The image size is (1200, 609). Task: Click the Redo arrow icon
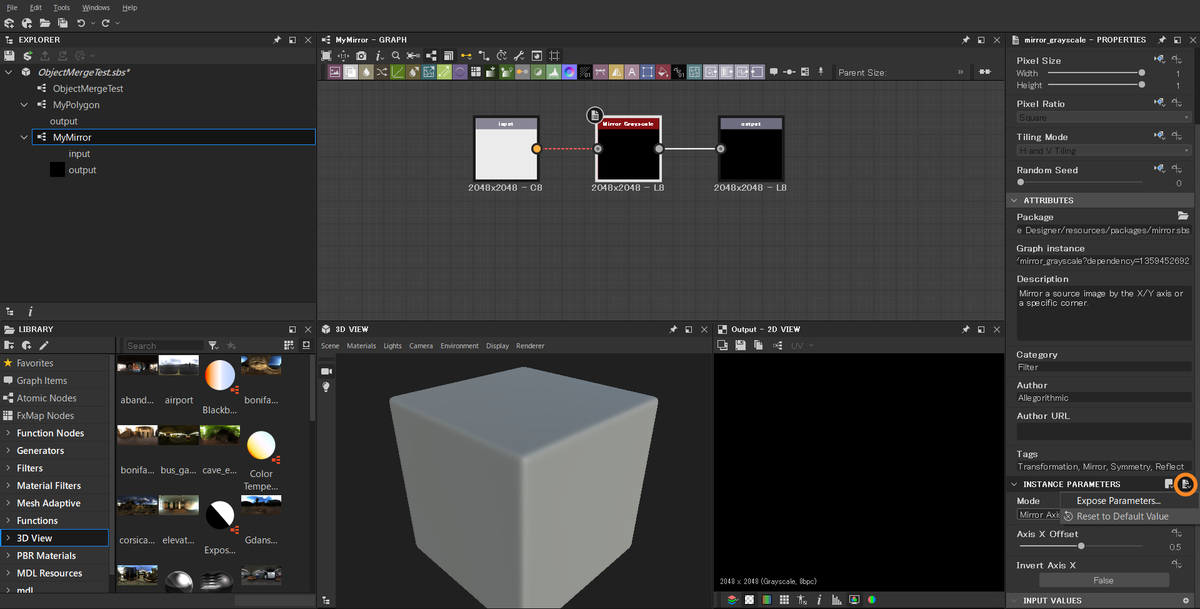105,23
